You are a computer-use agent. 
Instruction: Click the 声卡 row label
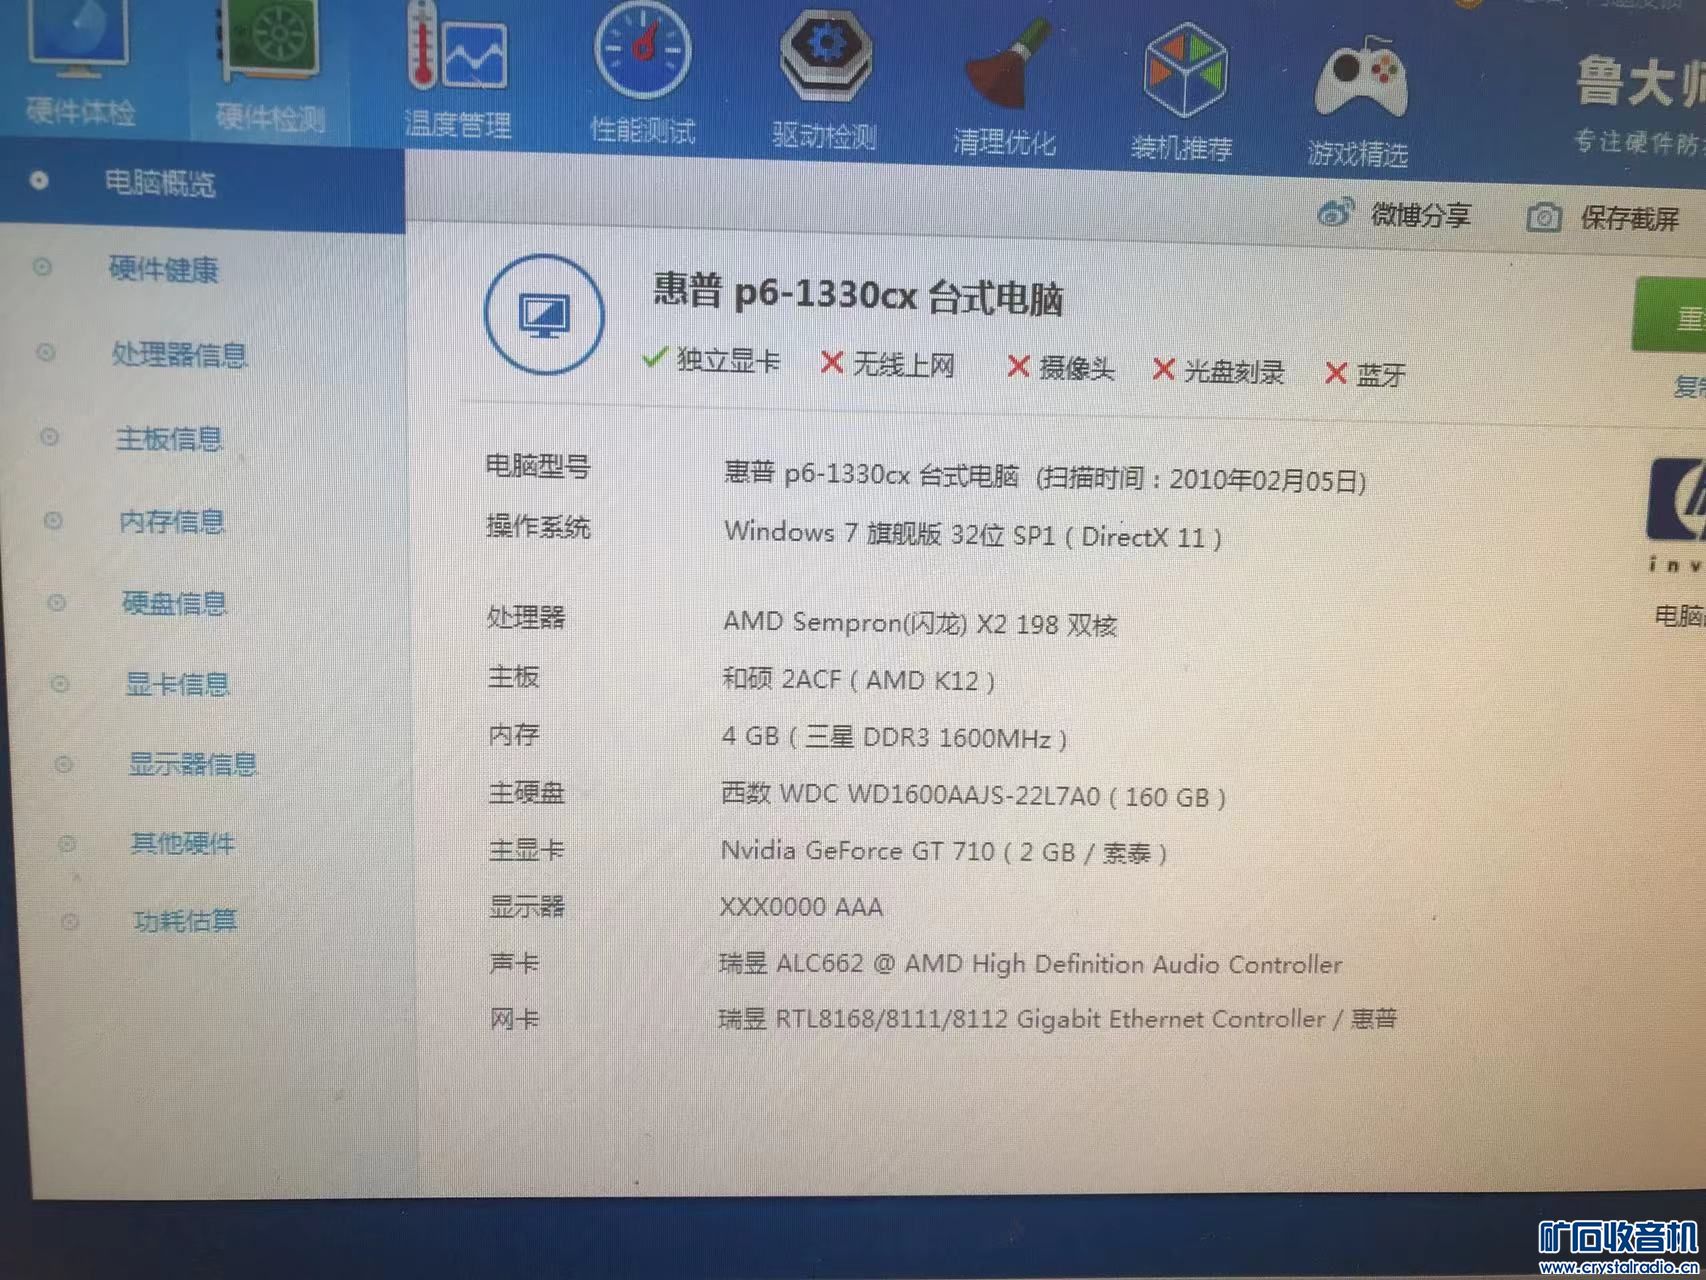pyautogui.click(x=514, y=963)
